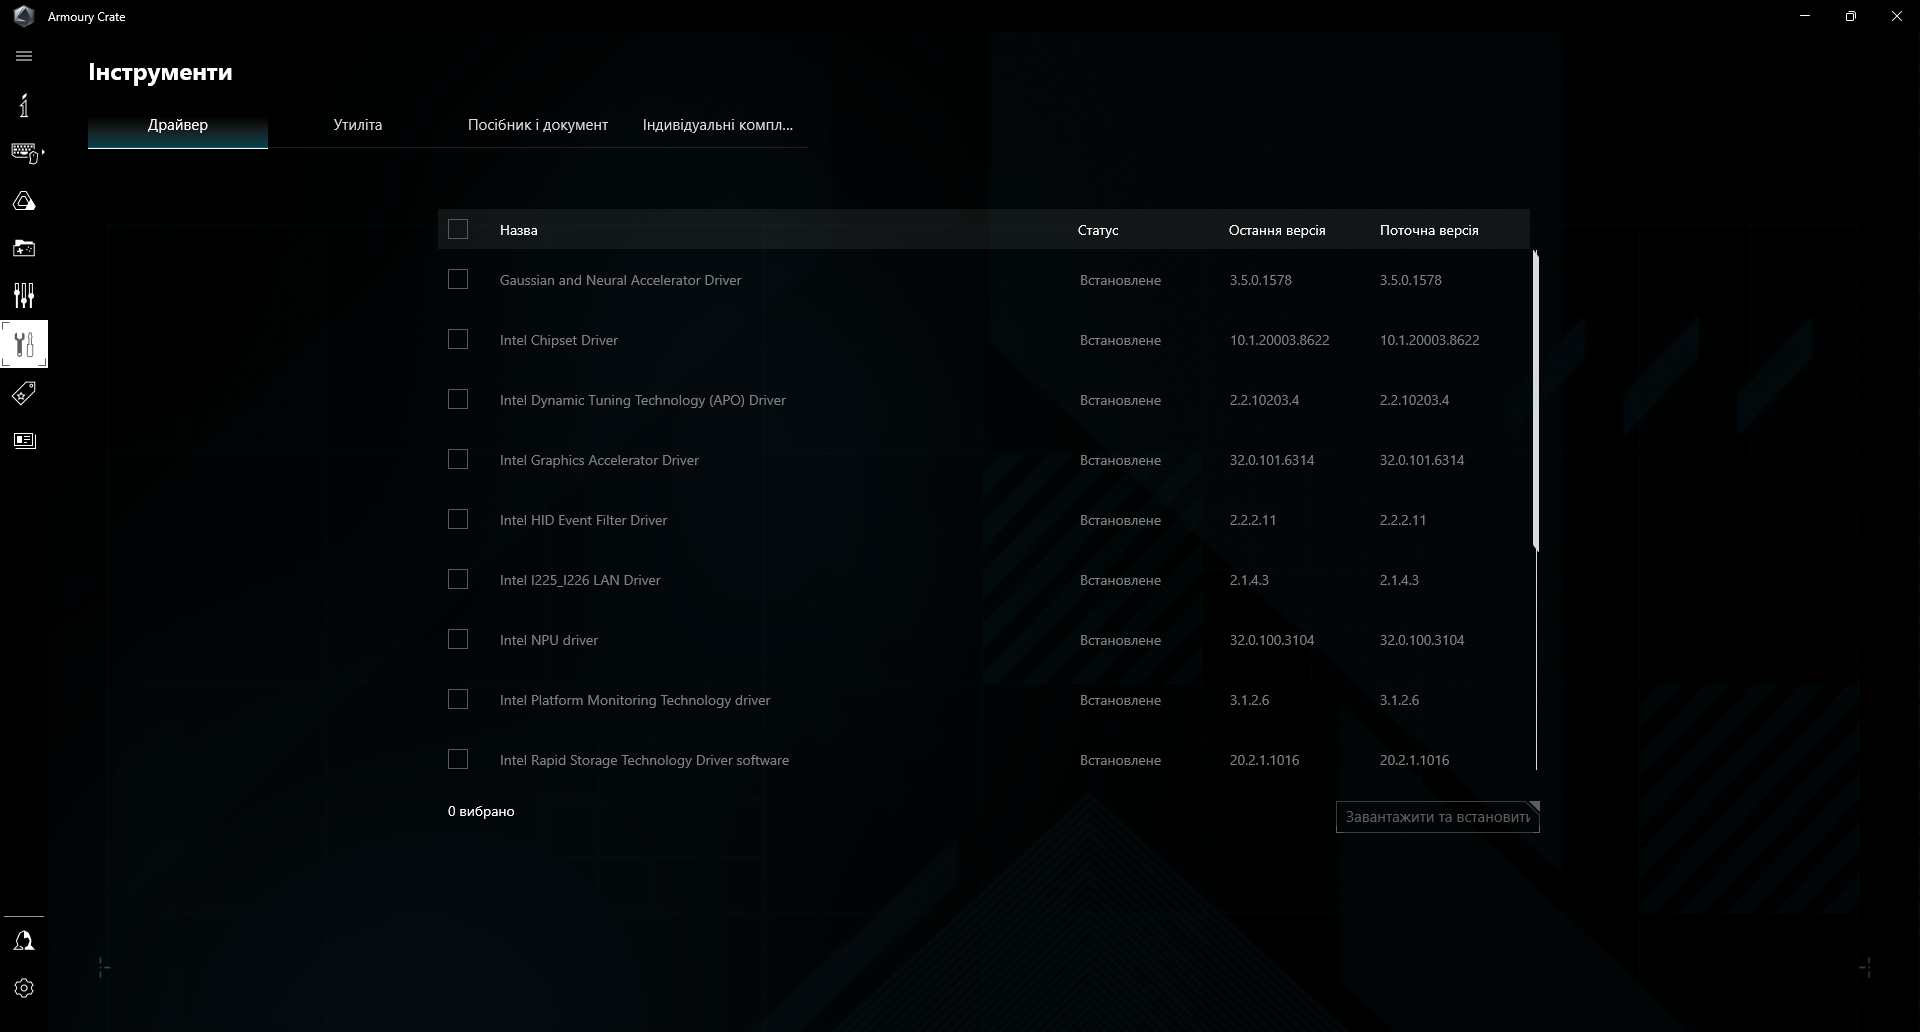Click current version 3.1.2.6 of Platform Monitoring driver
1920x1032 pixels.
click(1400, 700)
